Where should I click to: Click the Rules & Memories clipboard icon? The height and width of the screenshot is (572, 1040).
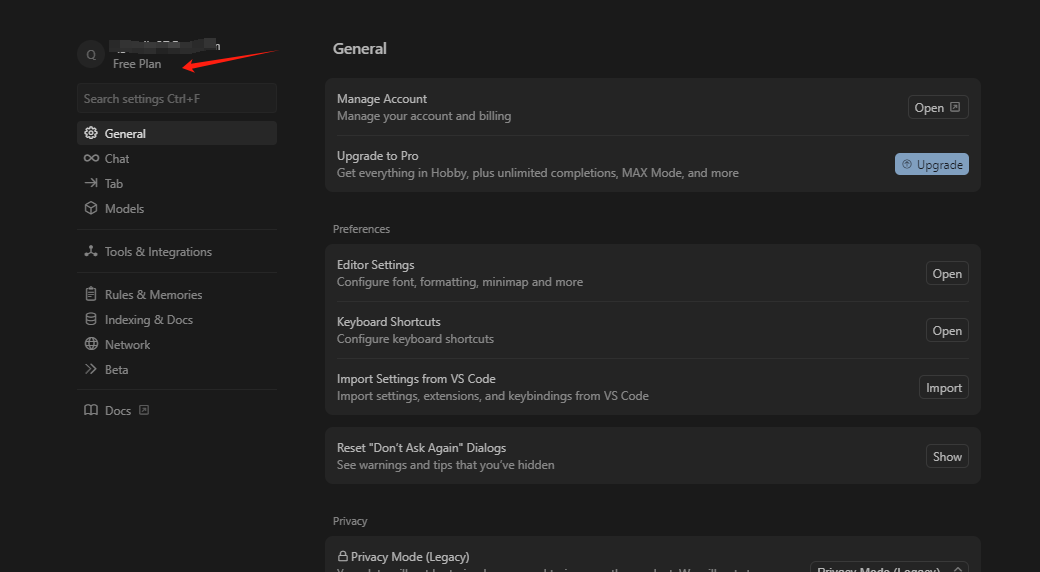[91, 295]
